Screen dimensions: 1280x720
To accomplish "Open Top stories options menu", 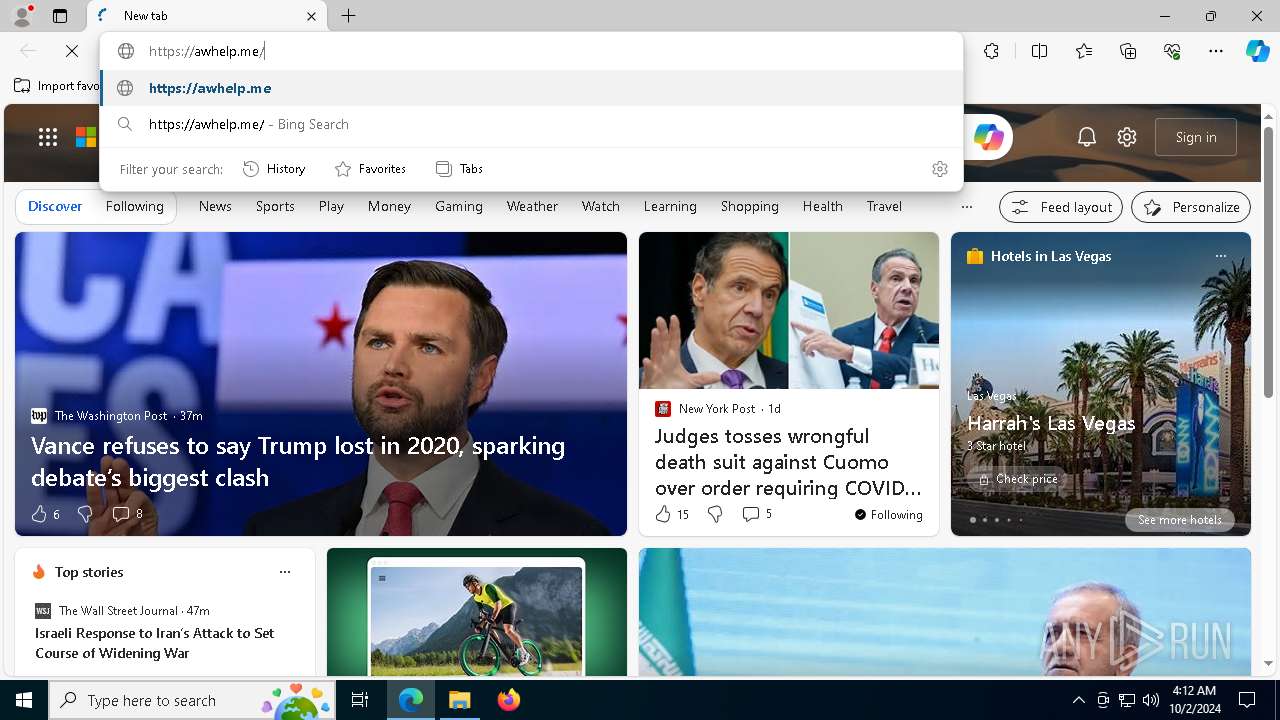I will click(x=285, y=572).
